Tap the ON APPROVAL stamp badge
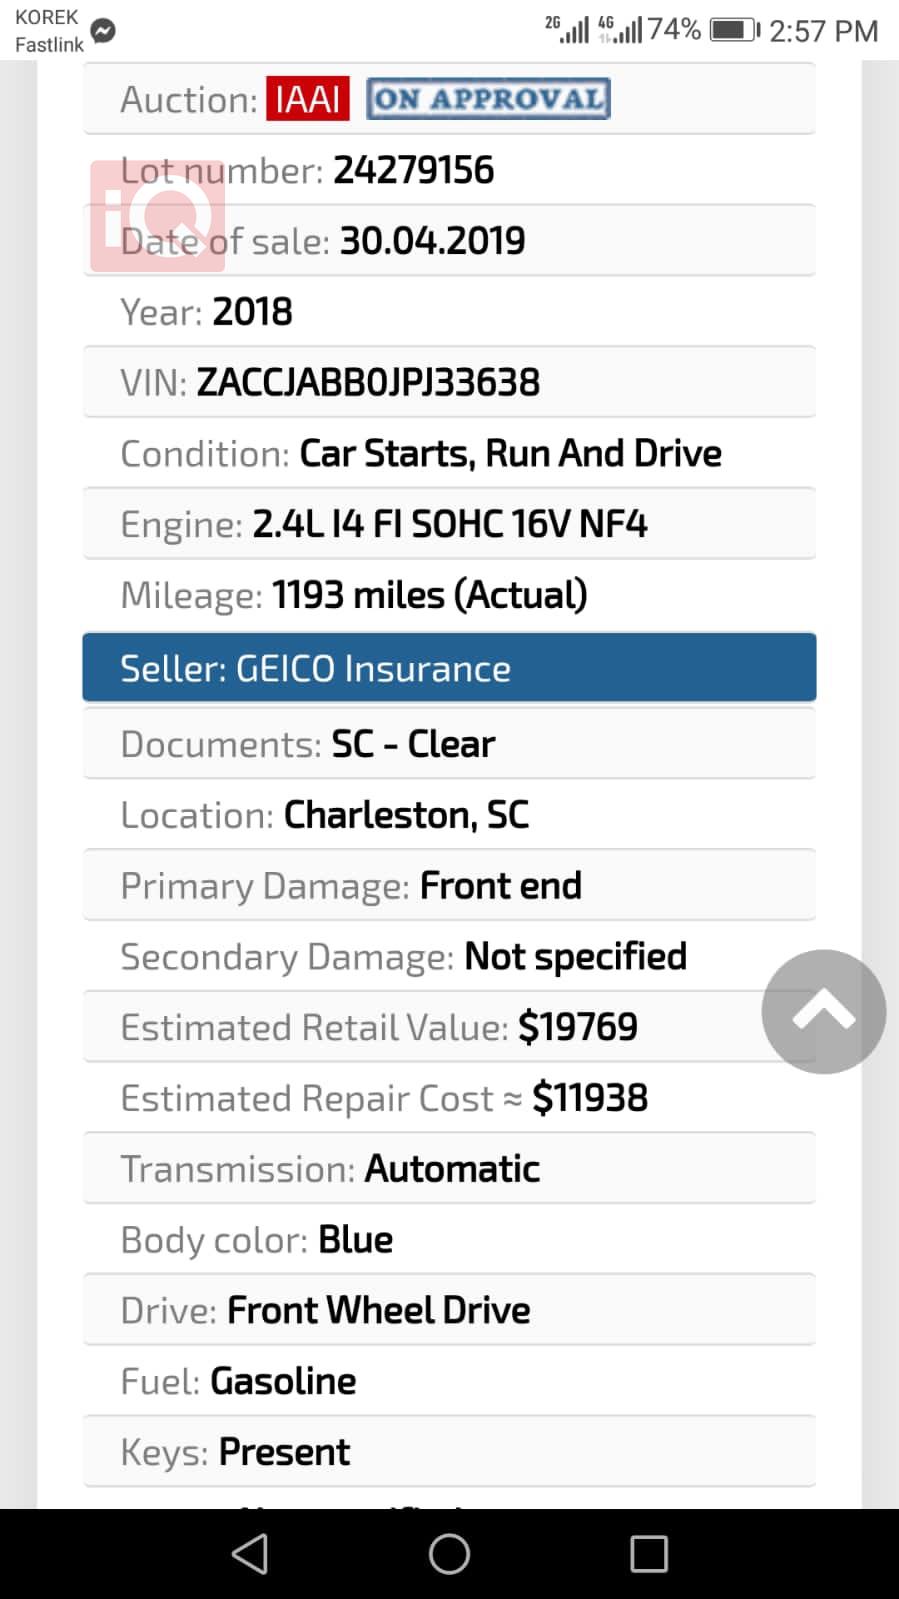 [x=488, y=98]
